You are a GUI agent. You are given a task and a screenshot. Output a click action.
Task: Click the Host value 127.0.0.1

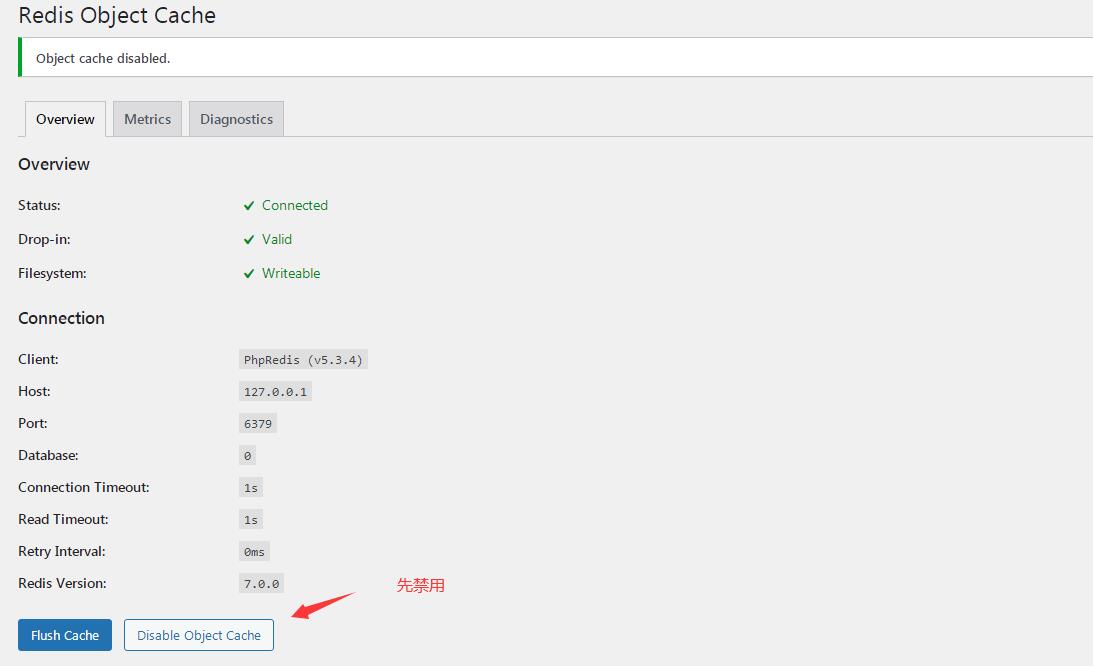tap(275, 391)
